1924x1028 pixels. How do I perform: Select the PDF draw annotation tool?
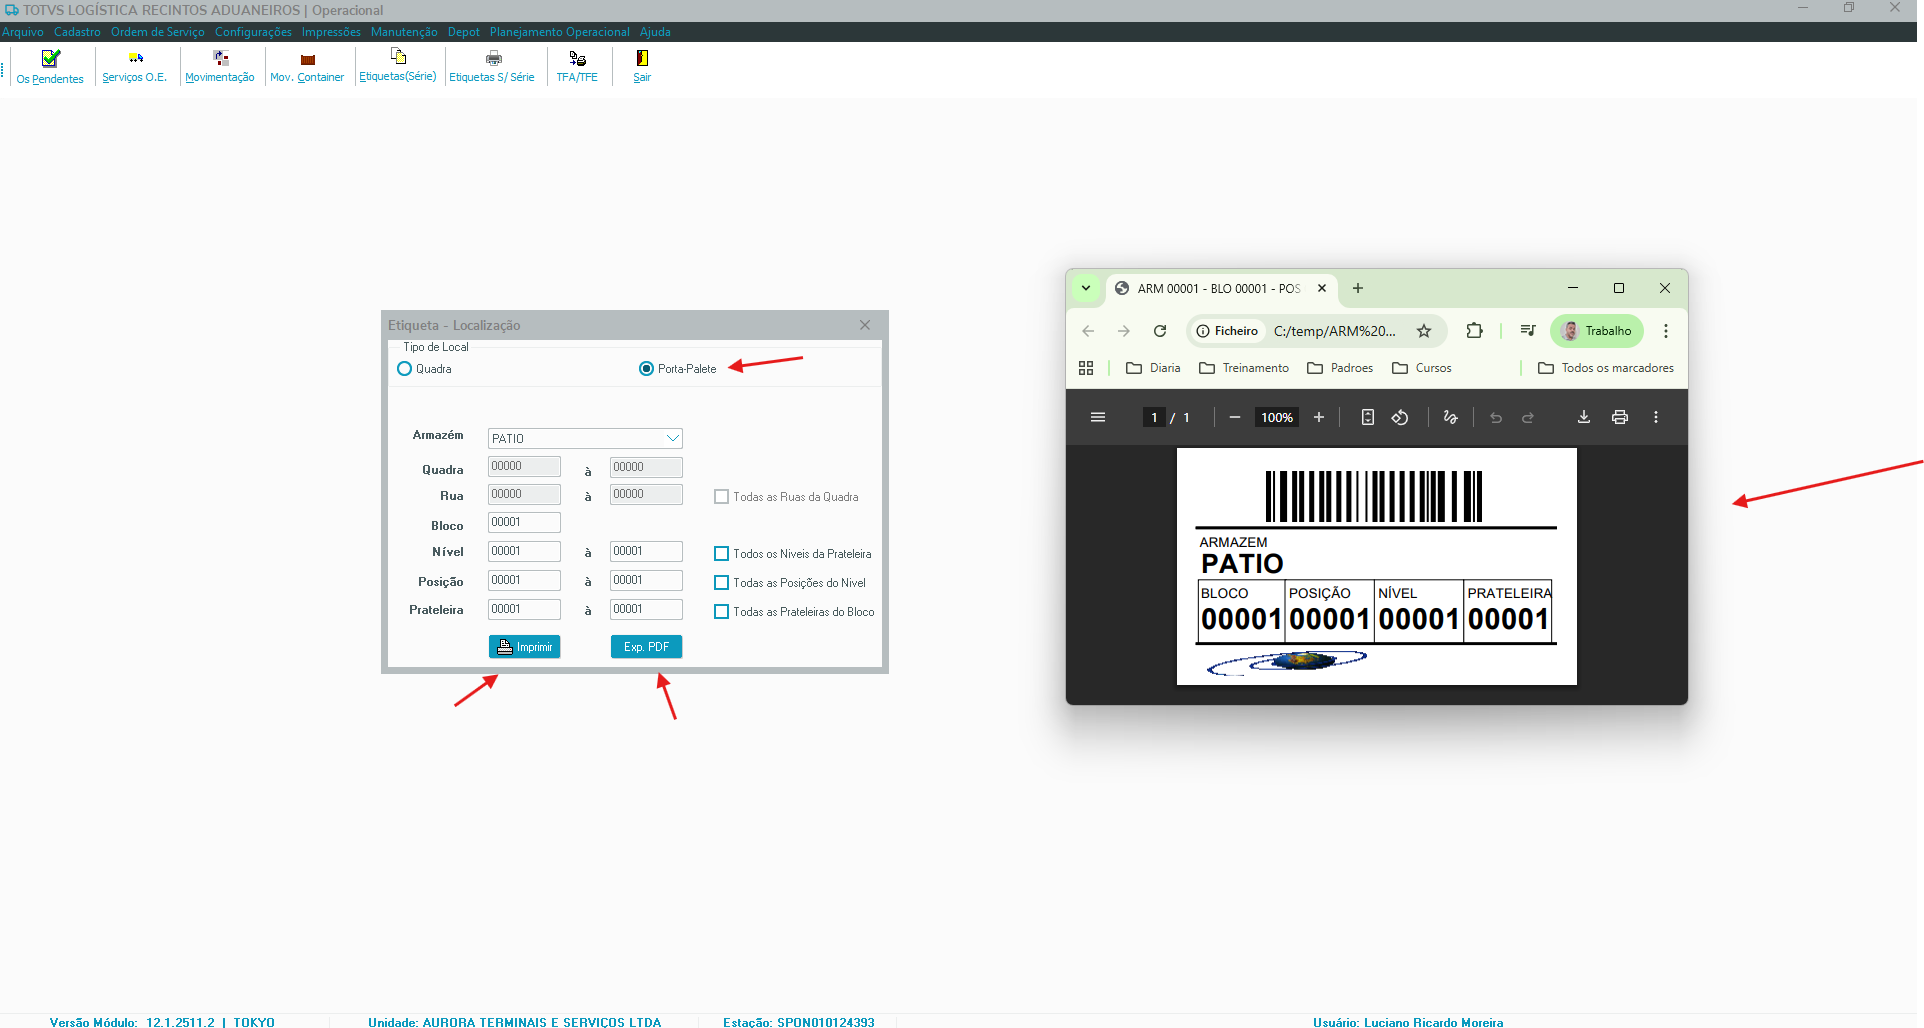coord(1451,417)
